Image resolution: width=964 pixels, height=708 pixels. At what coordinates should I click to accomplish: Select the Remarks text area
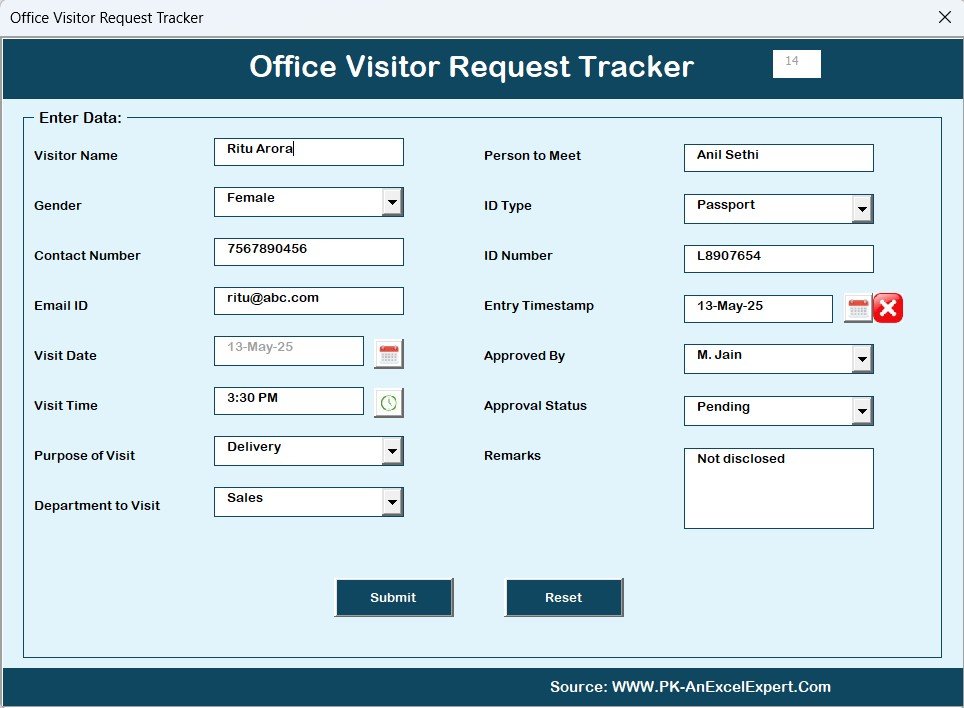click(778, 489)
